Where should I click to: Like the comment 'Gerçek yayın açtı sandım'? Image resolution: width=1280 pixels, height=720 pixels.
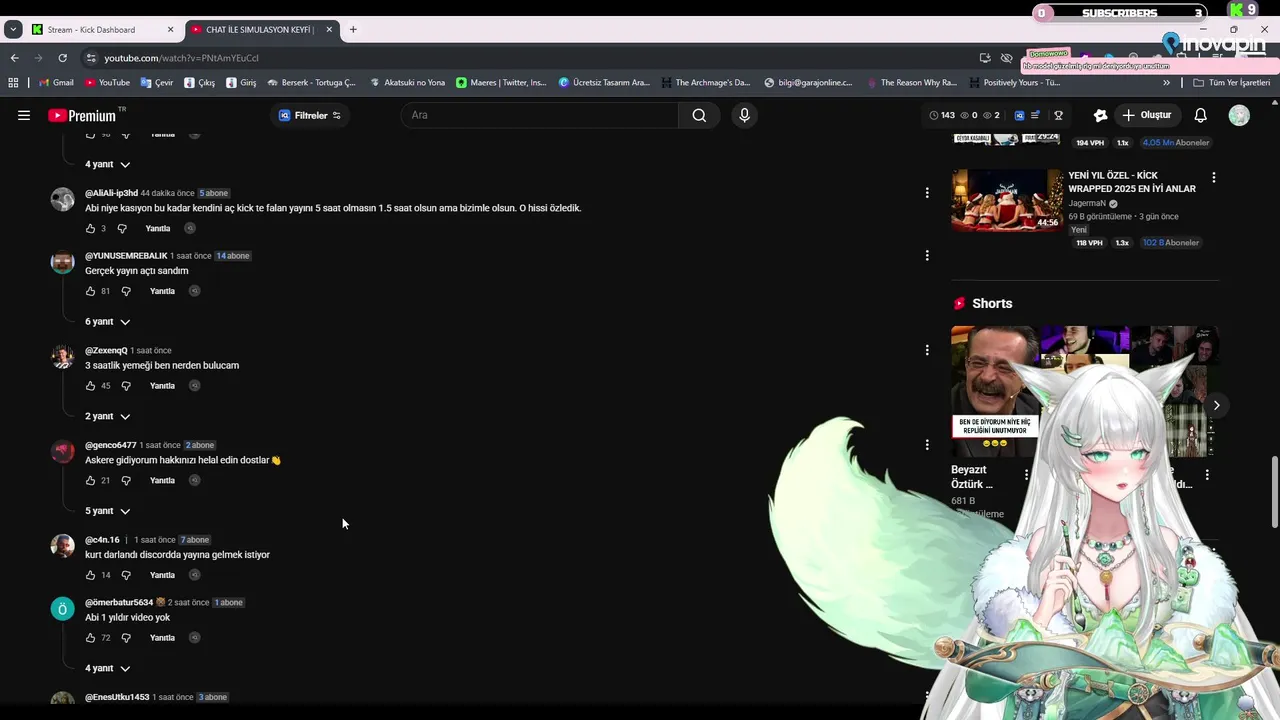(90, 291)
